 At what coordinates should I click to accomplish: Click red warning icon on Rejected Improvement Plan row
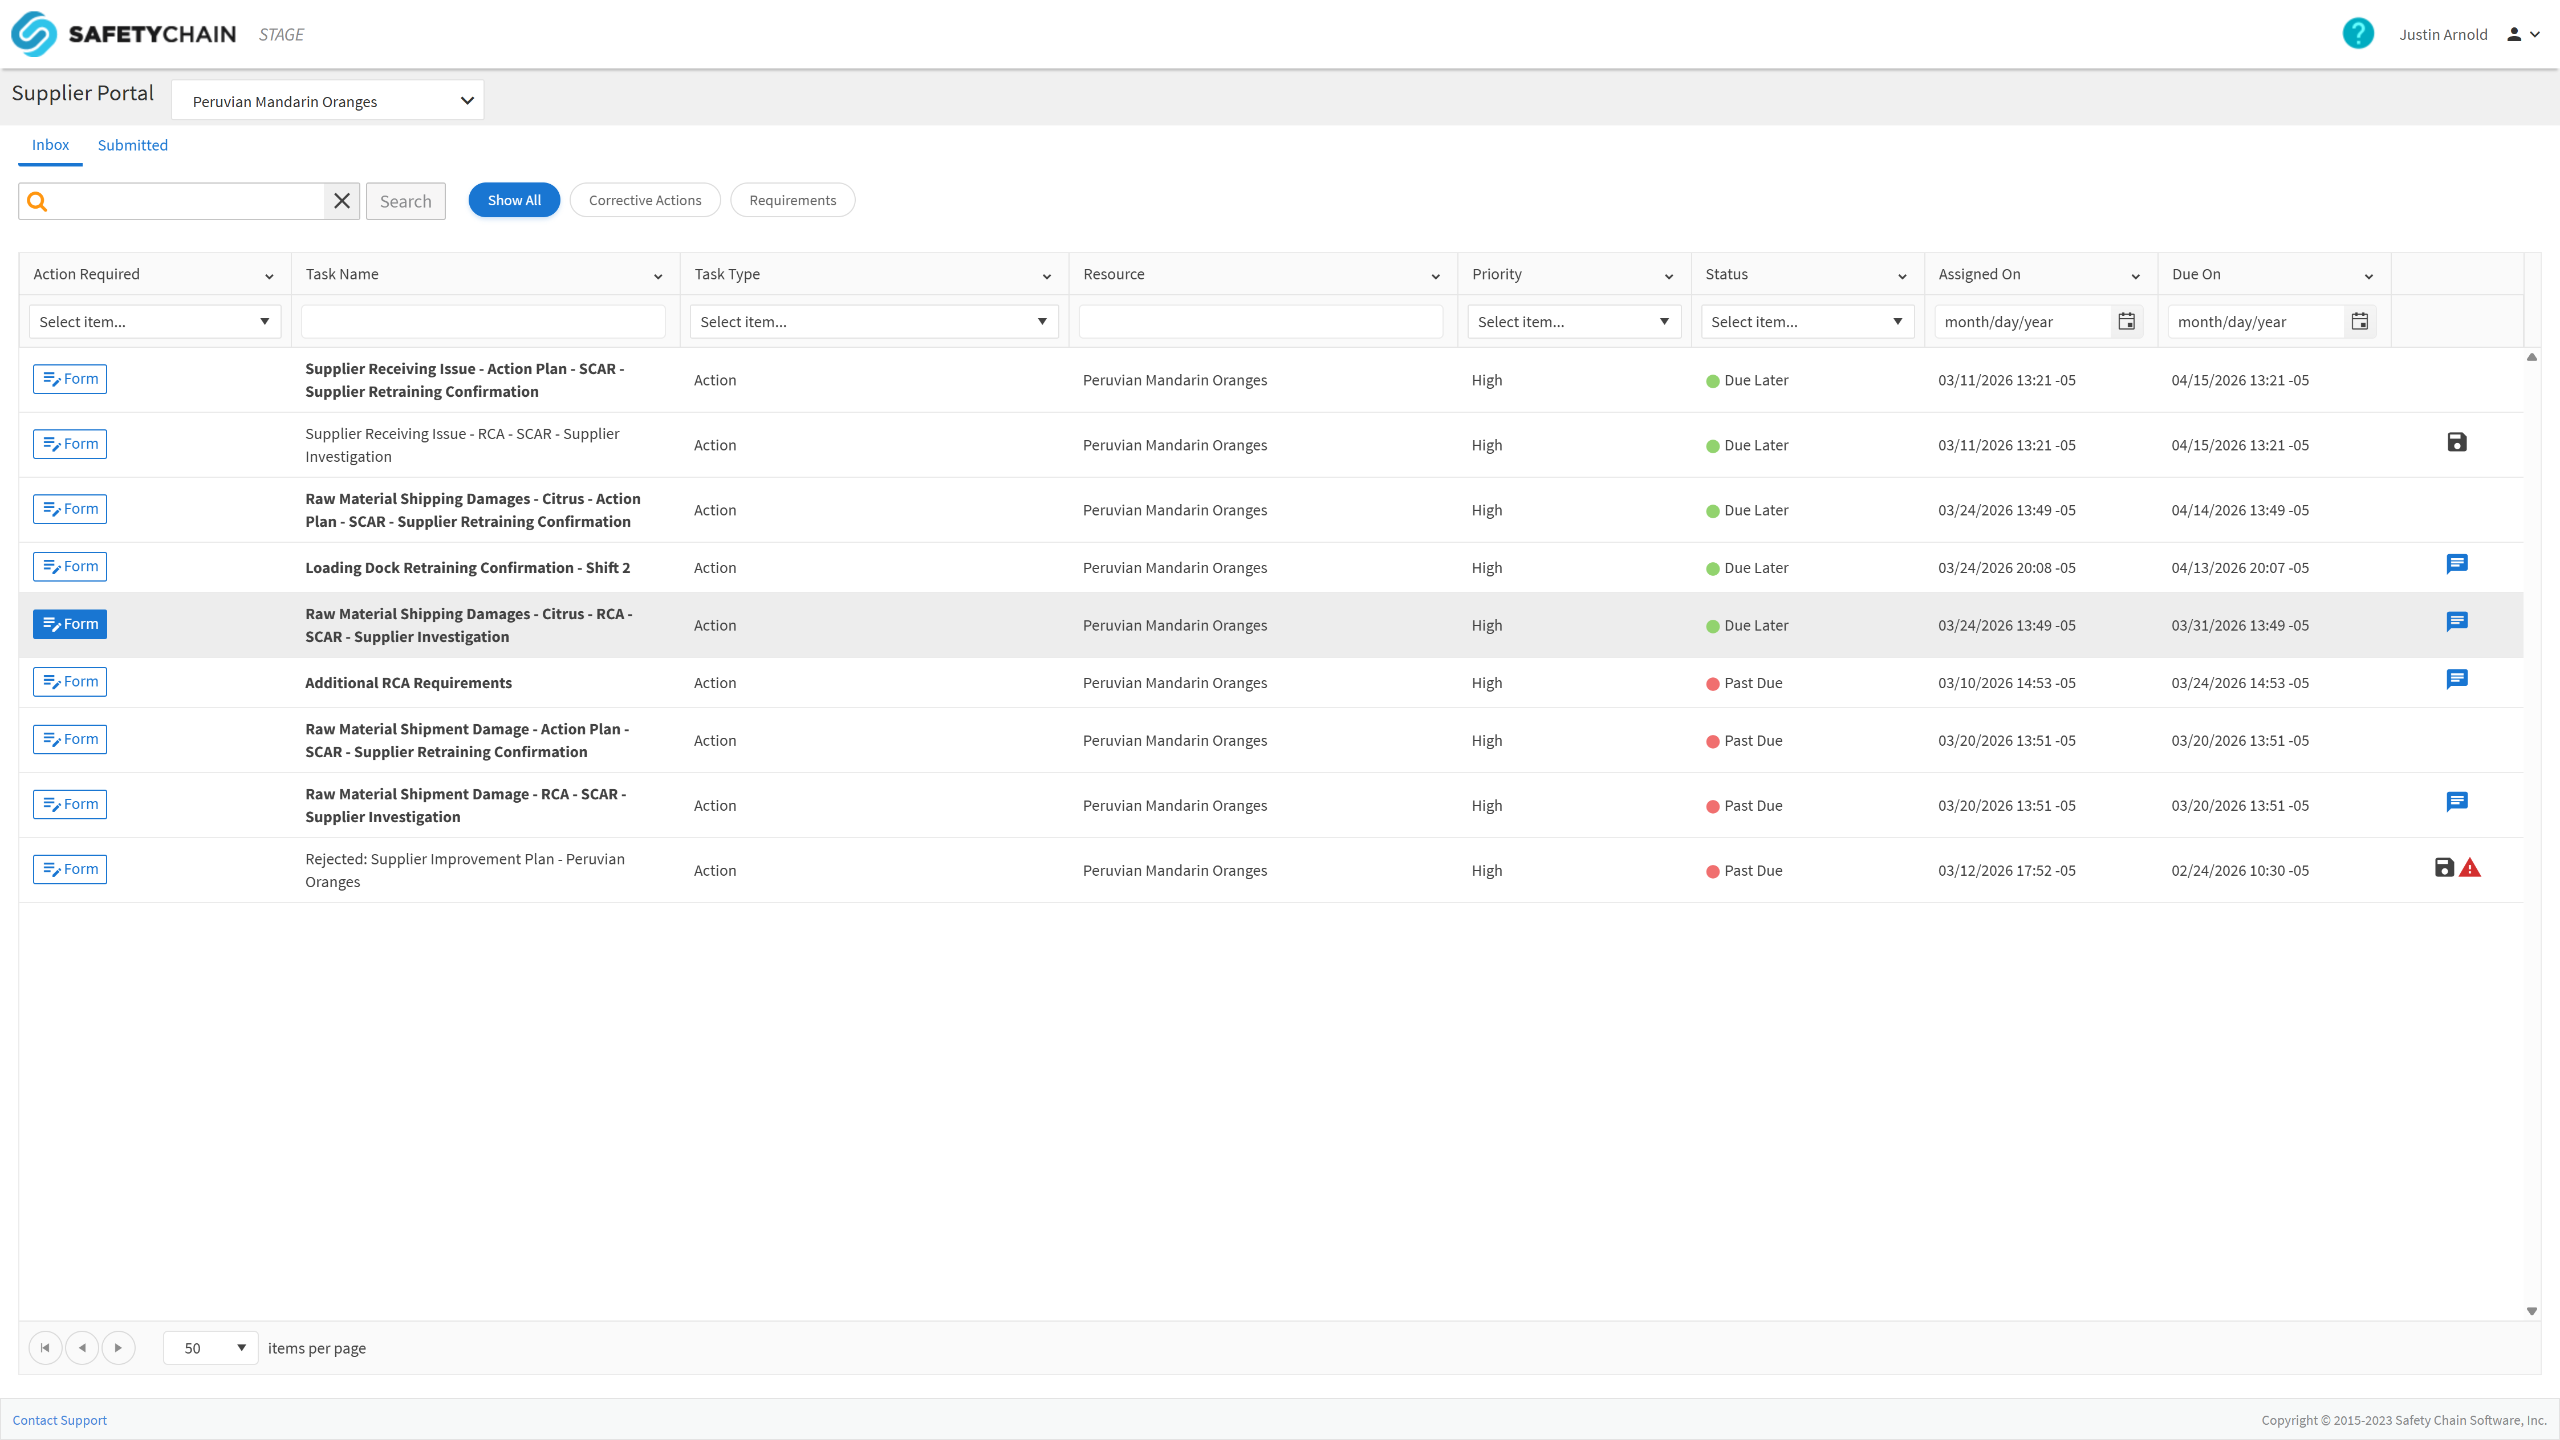2470,868
